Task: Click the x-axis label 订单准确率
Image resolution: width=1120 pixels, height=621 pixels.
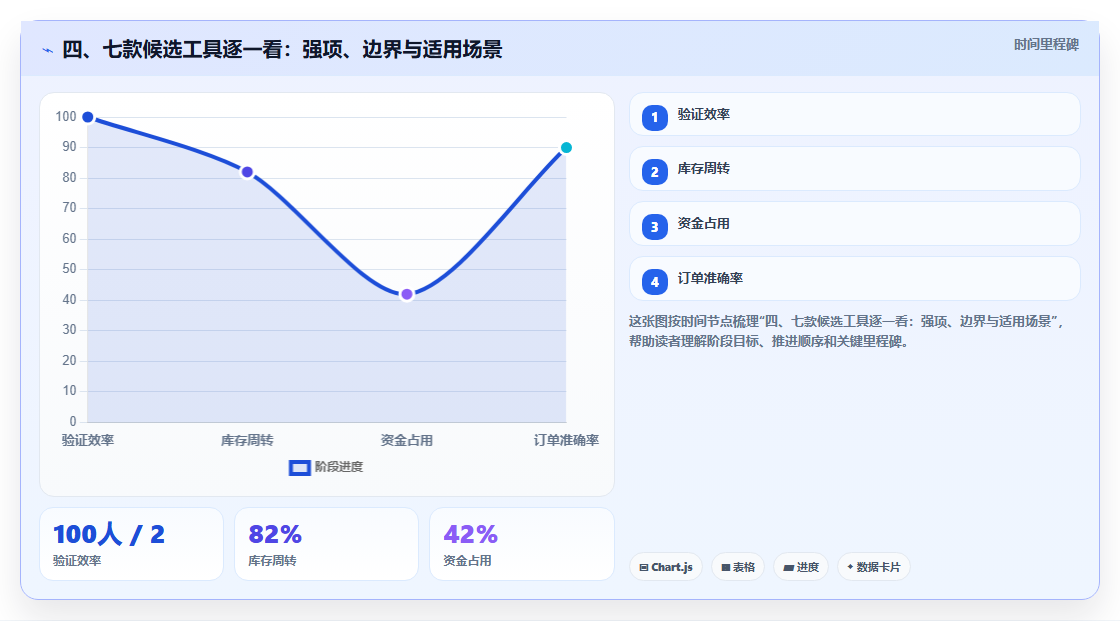Action: coord(566,440)
